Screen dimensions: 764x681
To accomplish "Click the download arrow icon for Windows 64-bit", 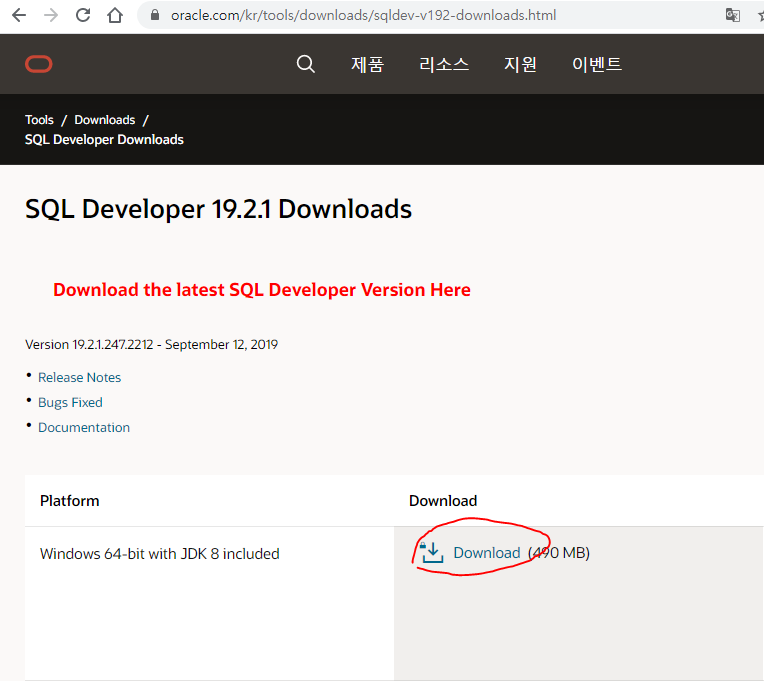I will click(431, 553).
